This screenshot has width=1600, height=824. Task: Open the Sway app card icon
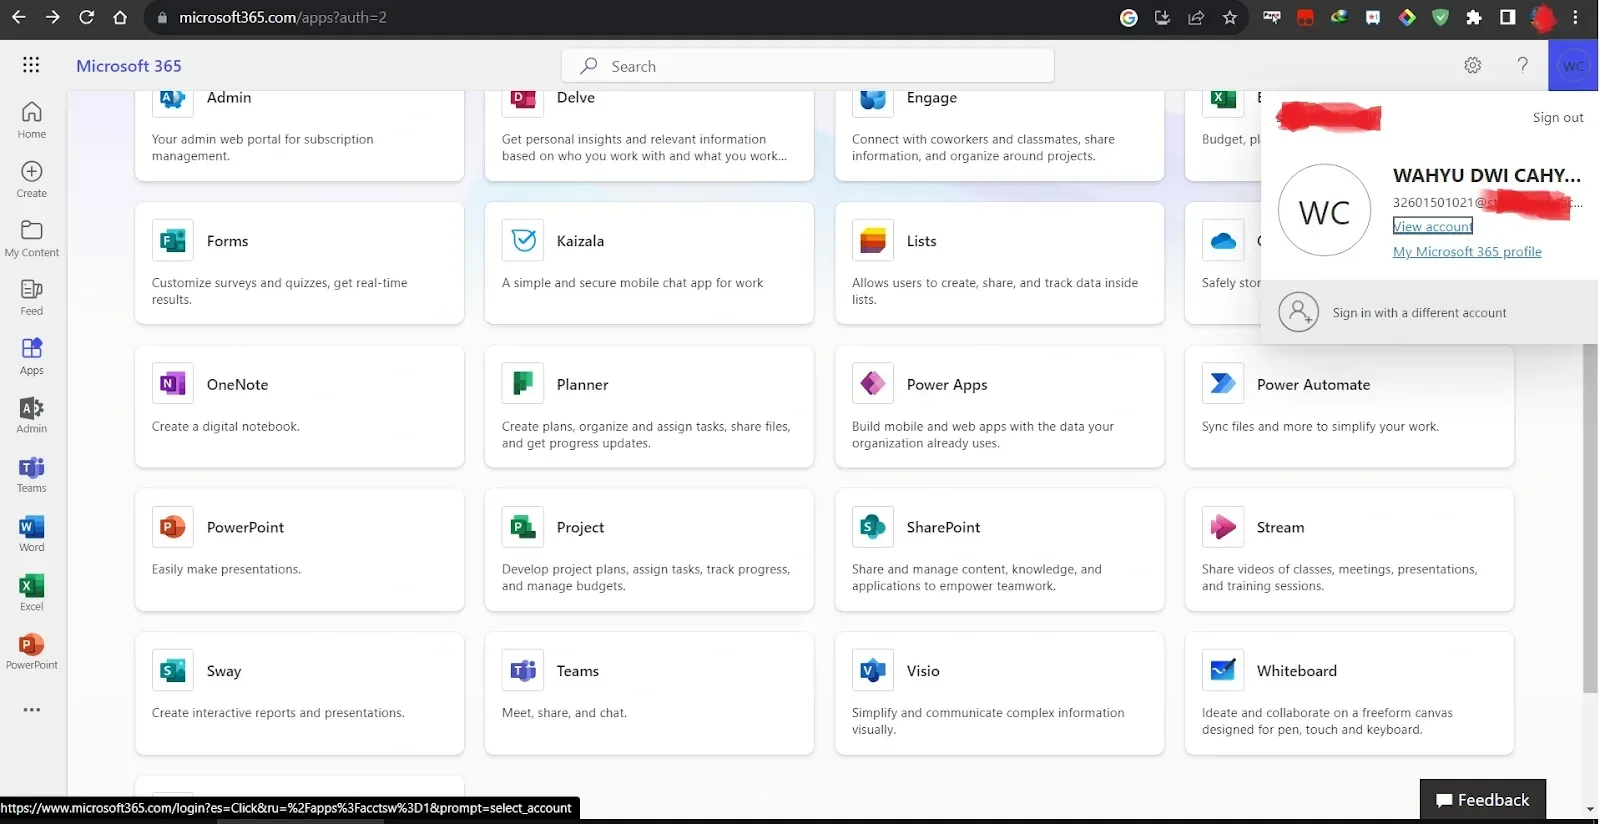[173, 671]
